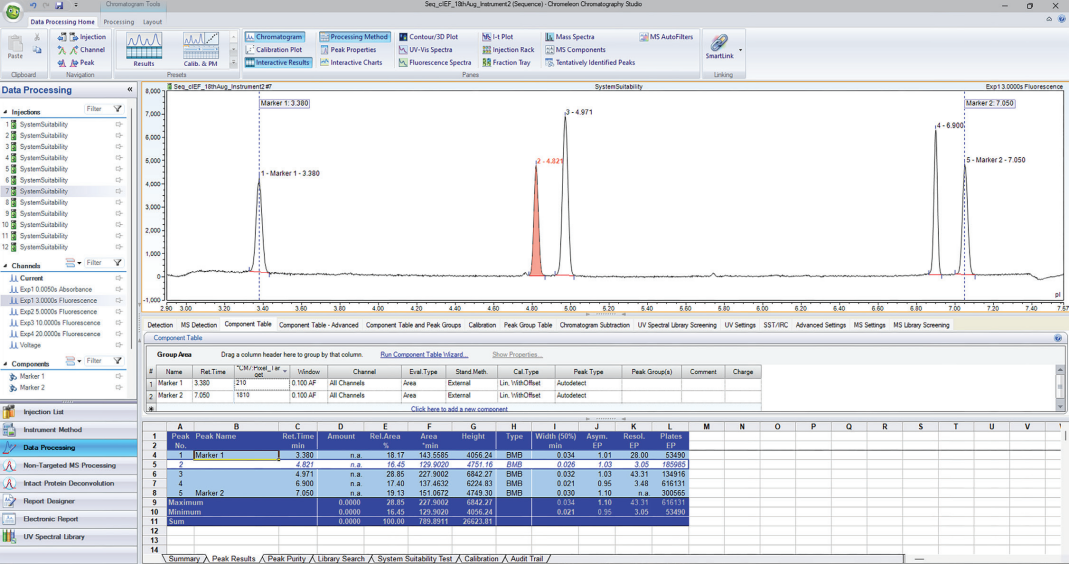The width and height of the screenshot is (1069, 564).
Task: Toggle the Processing Method pane
Action: 354,37
